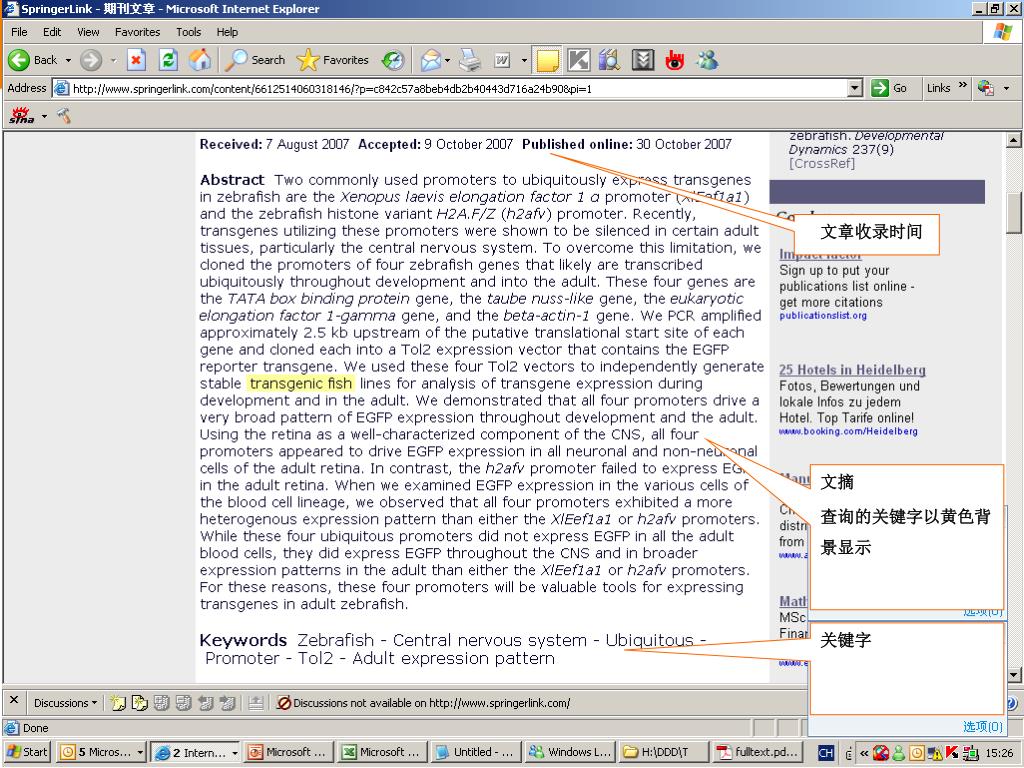Click the hammer tool icon
Viewport: 1024px width, 768px height.
pos(63,116)
